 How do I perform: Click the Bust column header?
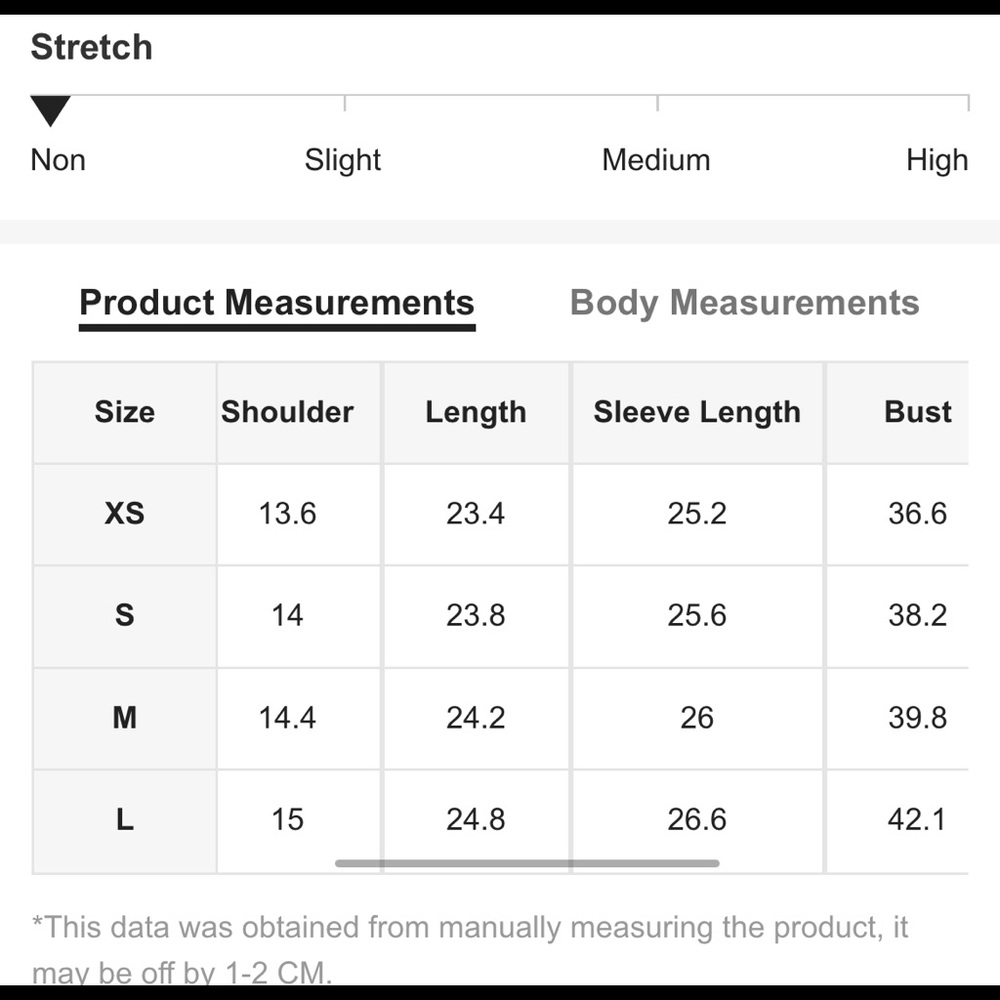tap(917, 412)
